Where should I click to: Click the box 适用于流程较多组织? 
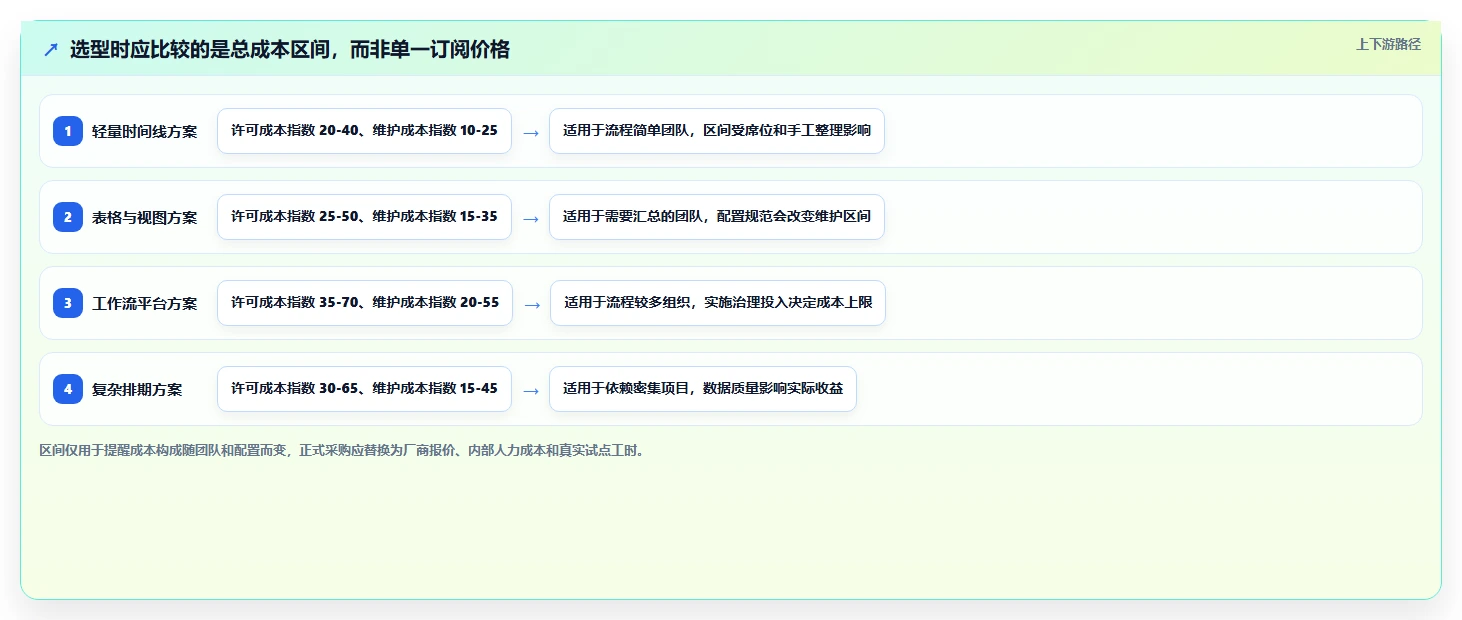point(718,303)
